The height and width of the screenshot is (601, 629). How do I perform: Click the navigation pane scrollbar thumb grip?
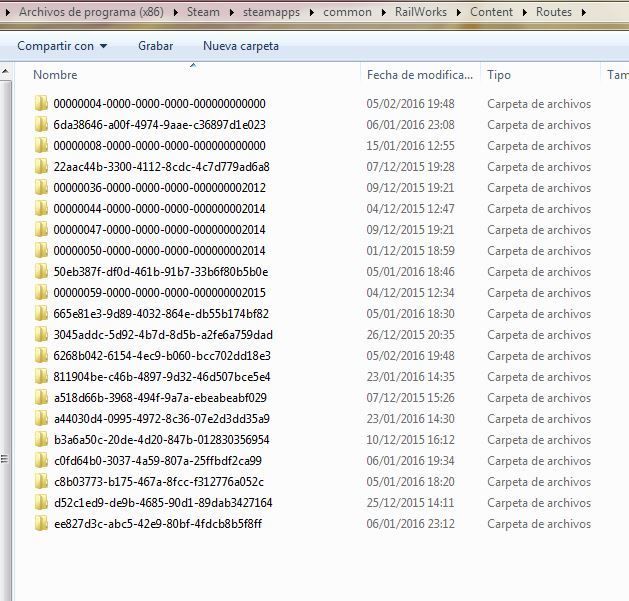[x=4, y=459]
